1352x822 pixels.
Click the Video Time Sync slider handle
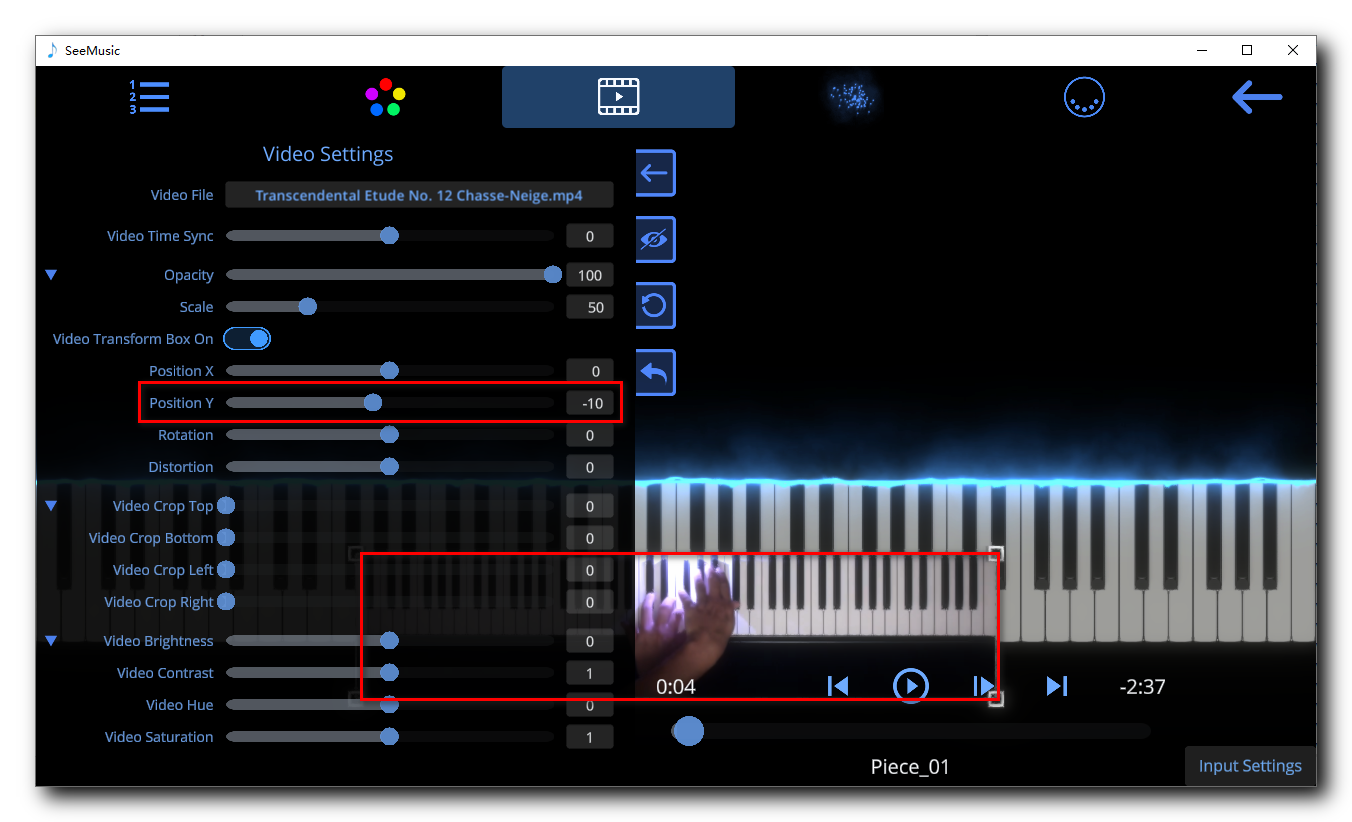390,236
